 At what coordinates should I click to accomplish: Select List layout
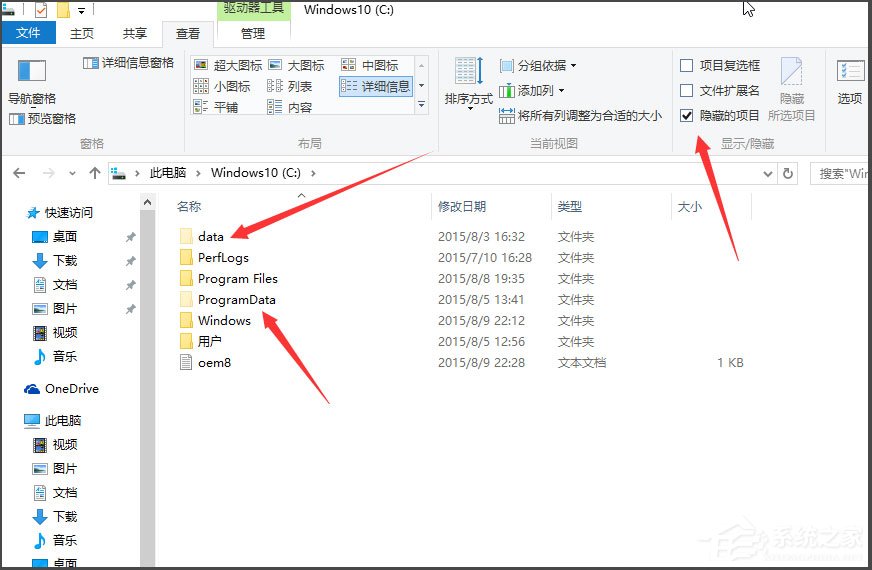pyautogui.click(x=290, y=86)
